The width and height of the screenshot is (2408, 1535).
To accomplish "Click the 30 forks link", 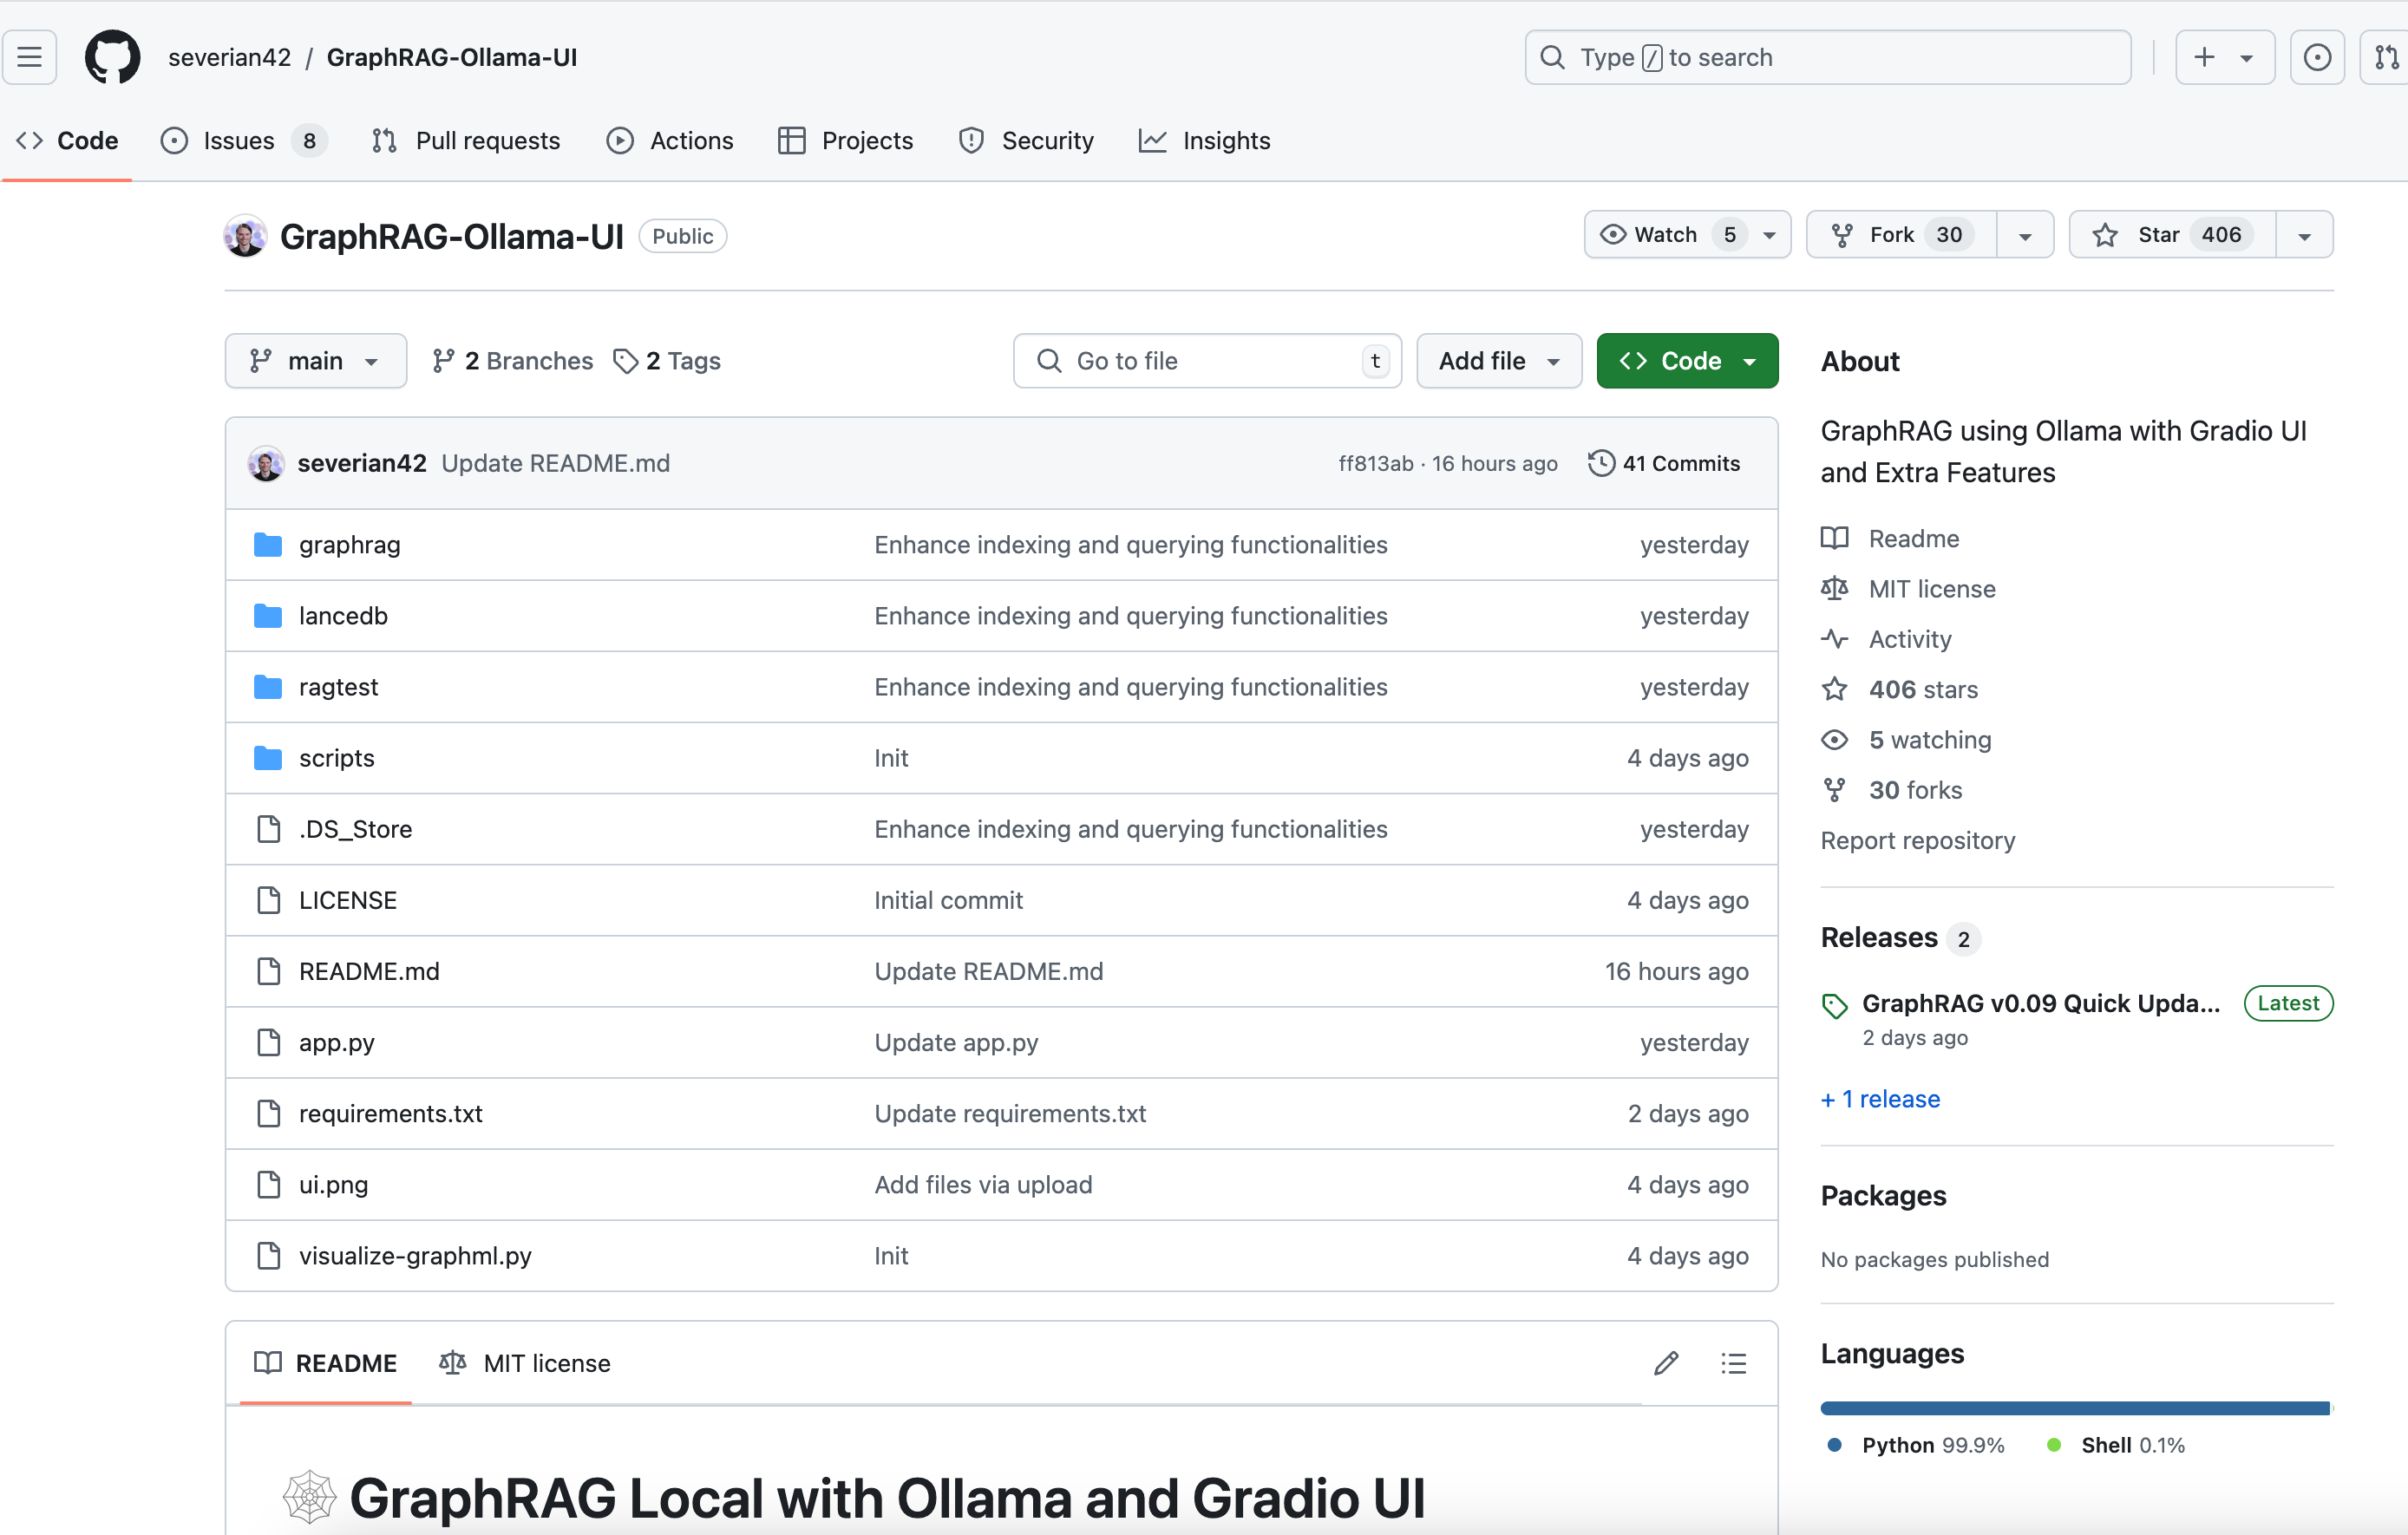I will click(1891, 790).
